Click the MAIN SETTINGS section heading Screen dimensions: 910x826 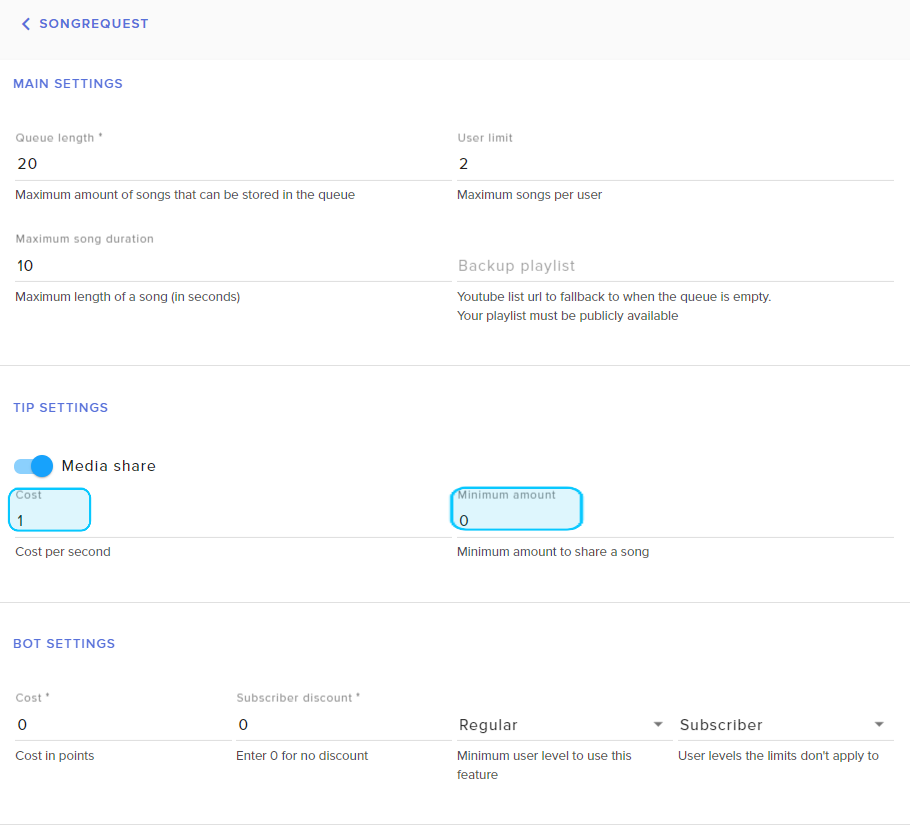coord(68,84)
